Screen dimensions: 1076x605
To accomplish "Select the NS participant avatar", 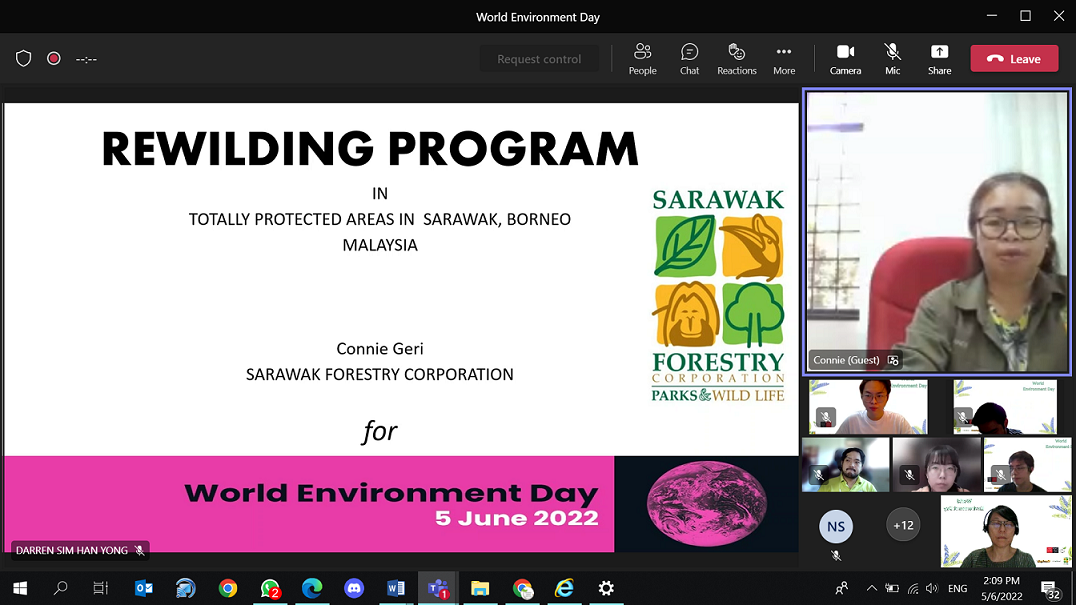I will click(x=836, y=526).
